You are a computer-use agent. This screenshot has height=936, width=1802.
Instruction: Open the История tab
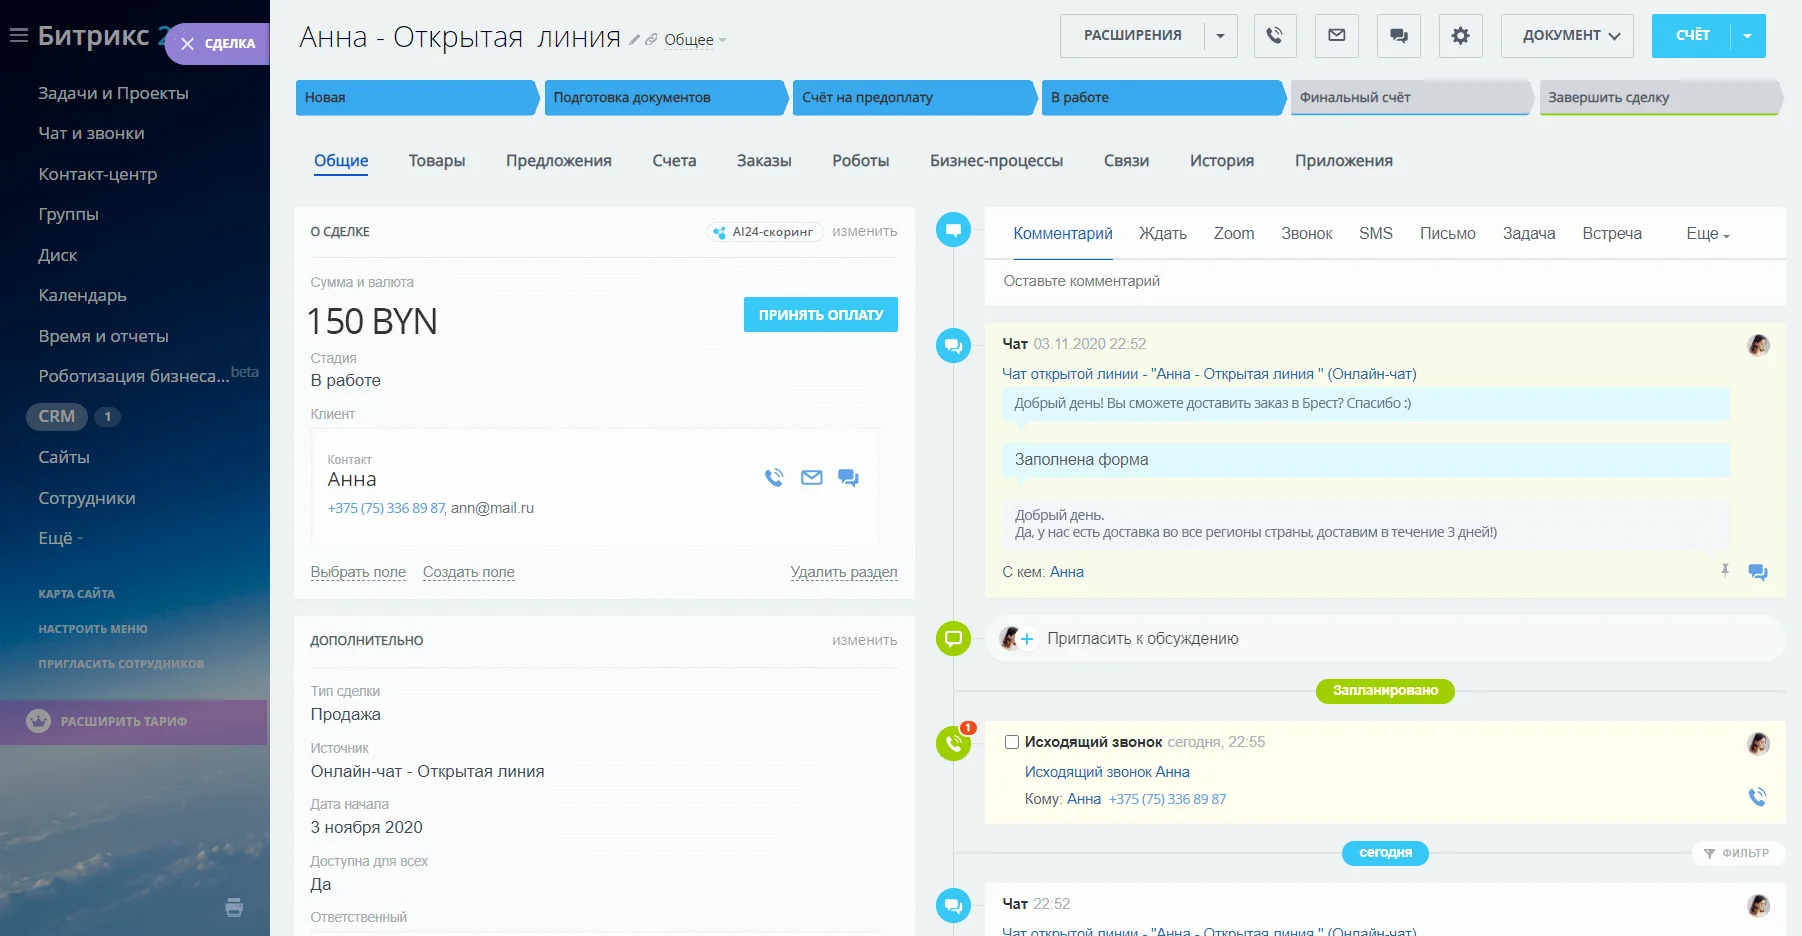click(x=1221, y=160)
